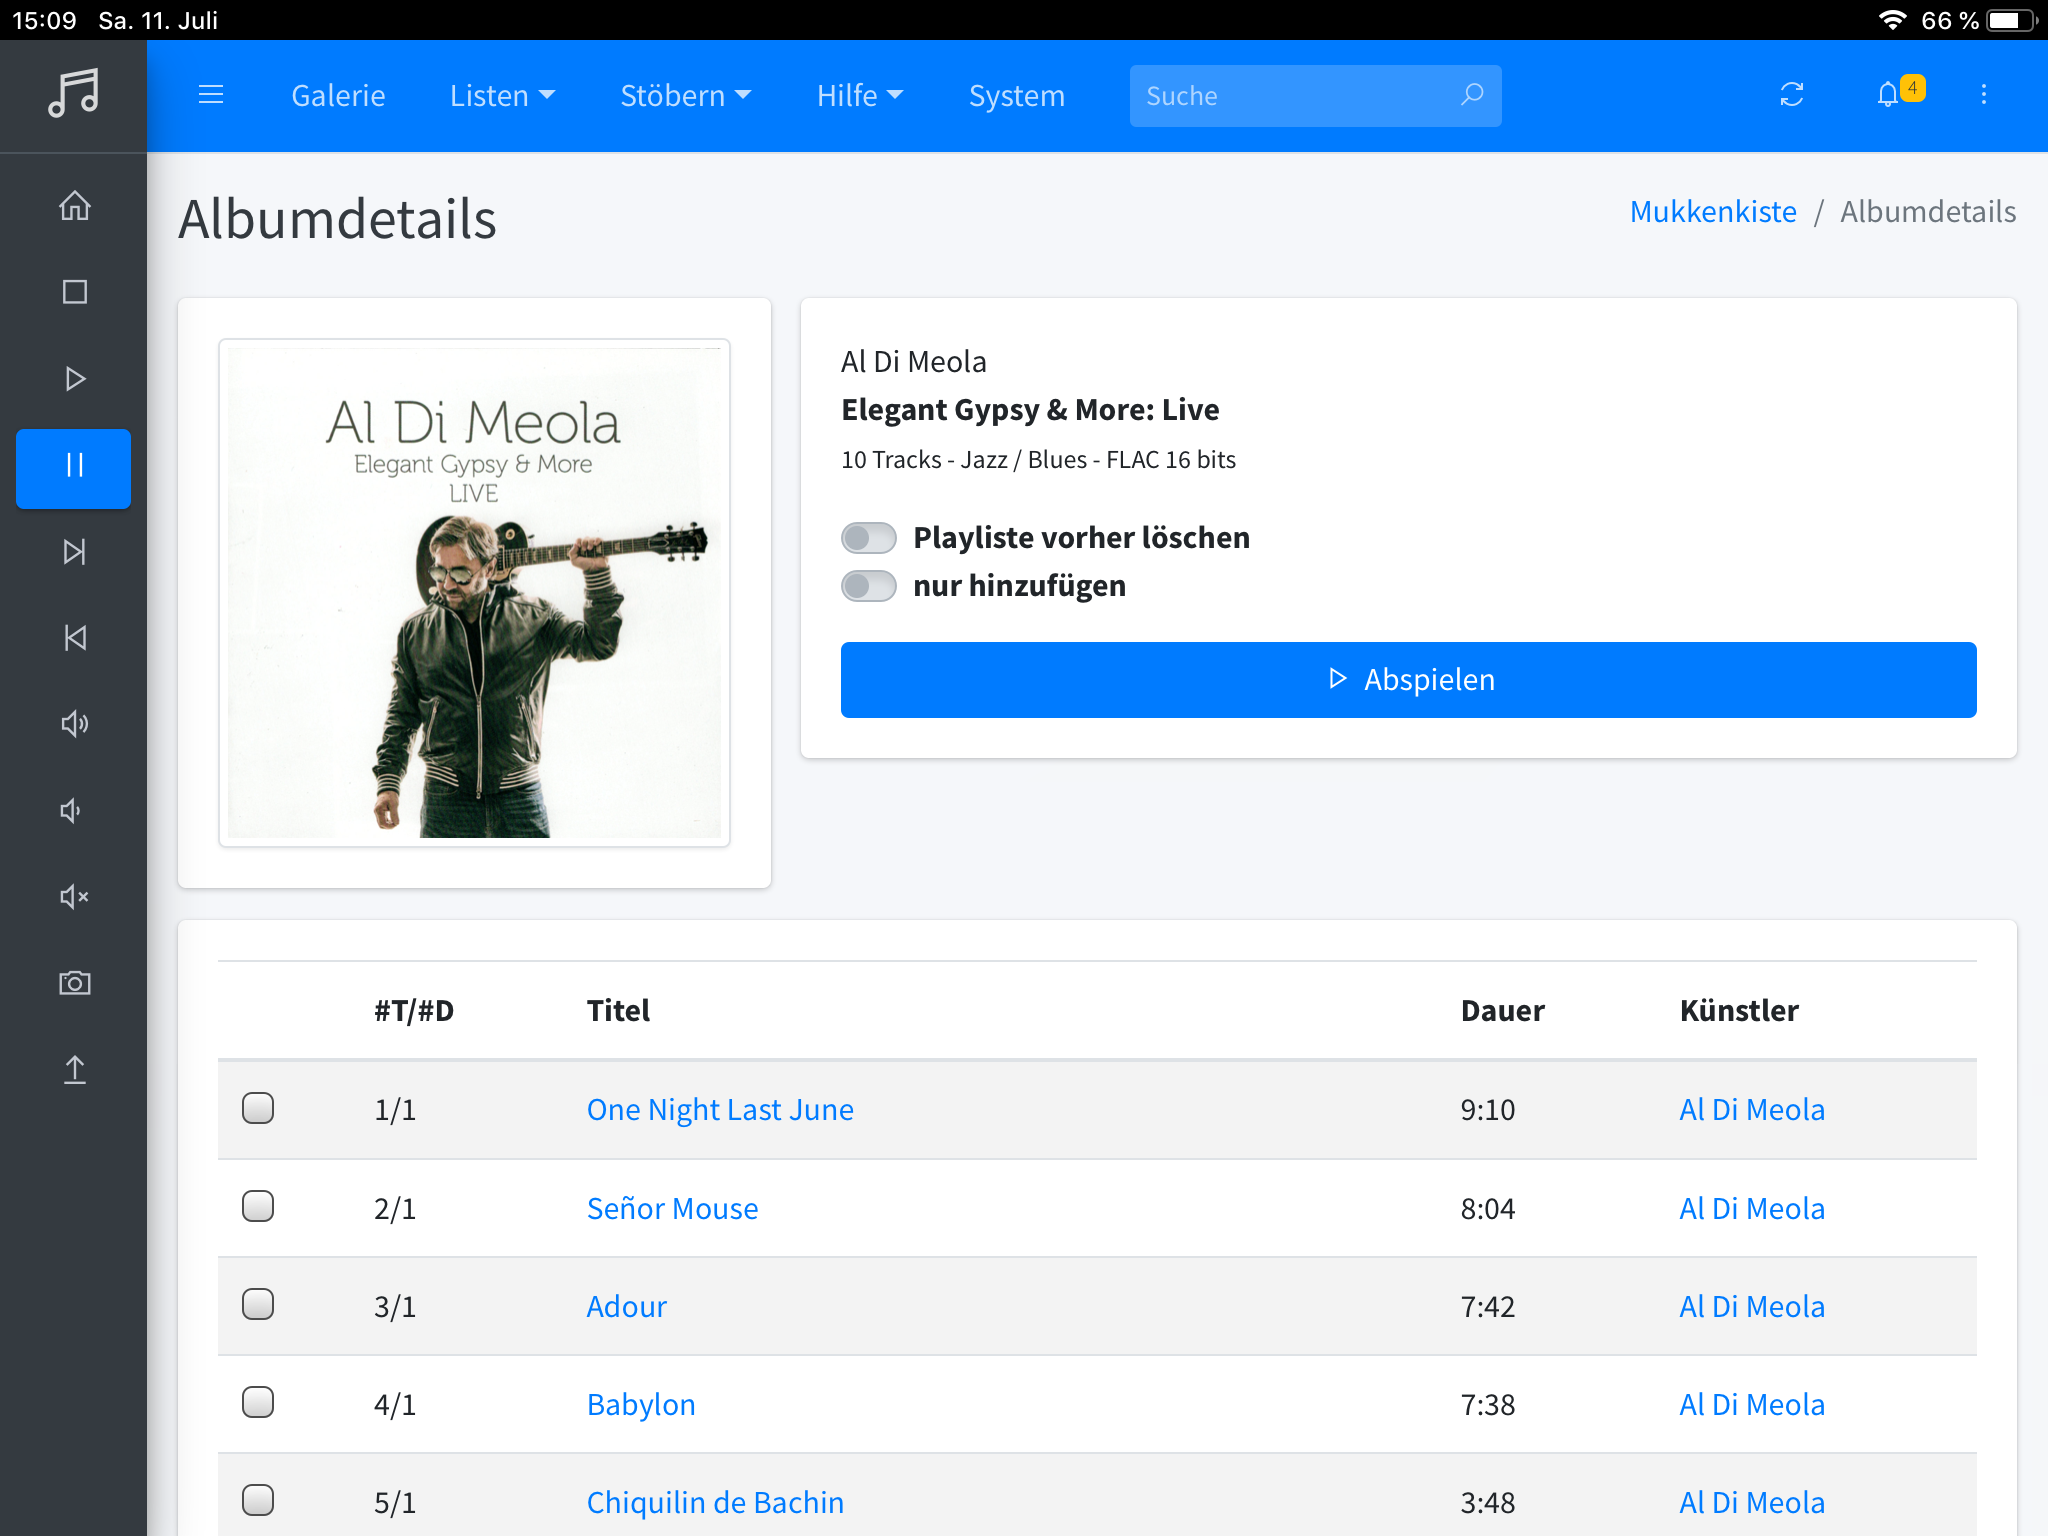Viewport: 2048px width, 1536px height.
Task: Toggle Playliste vorher löschen switch
Action: 868,538
